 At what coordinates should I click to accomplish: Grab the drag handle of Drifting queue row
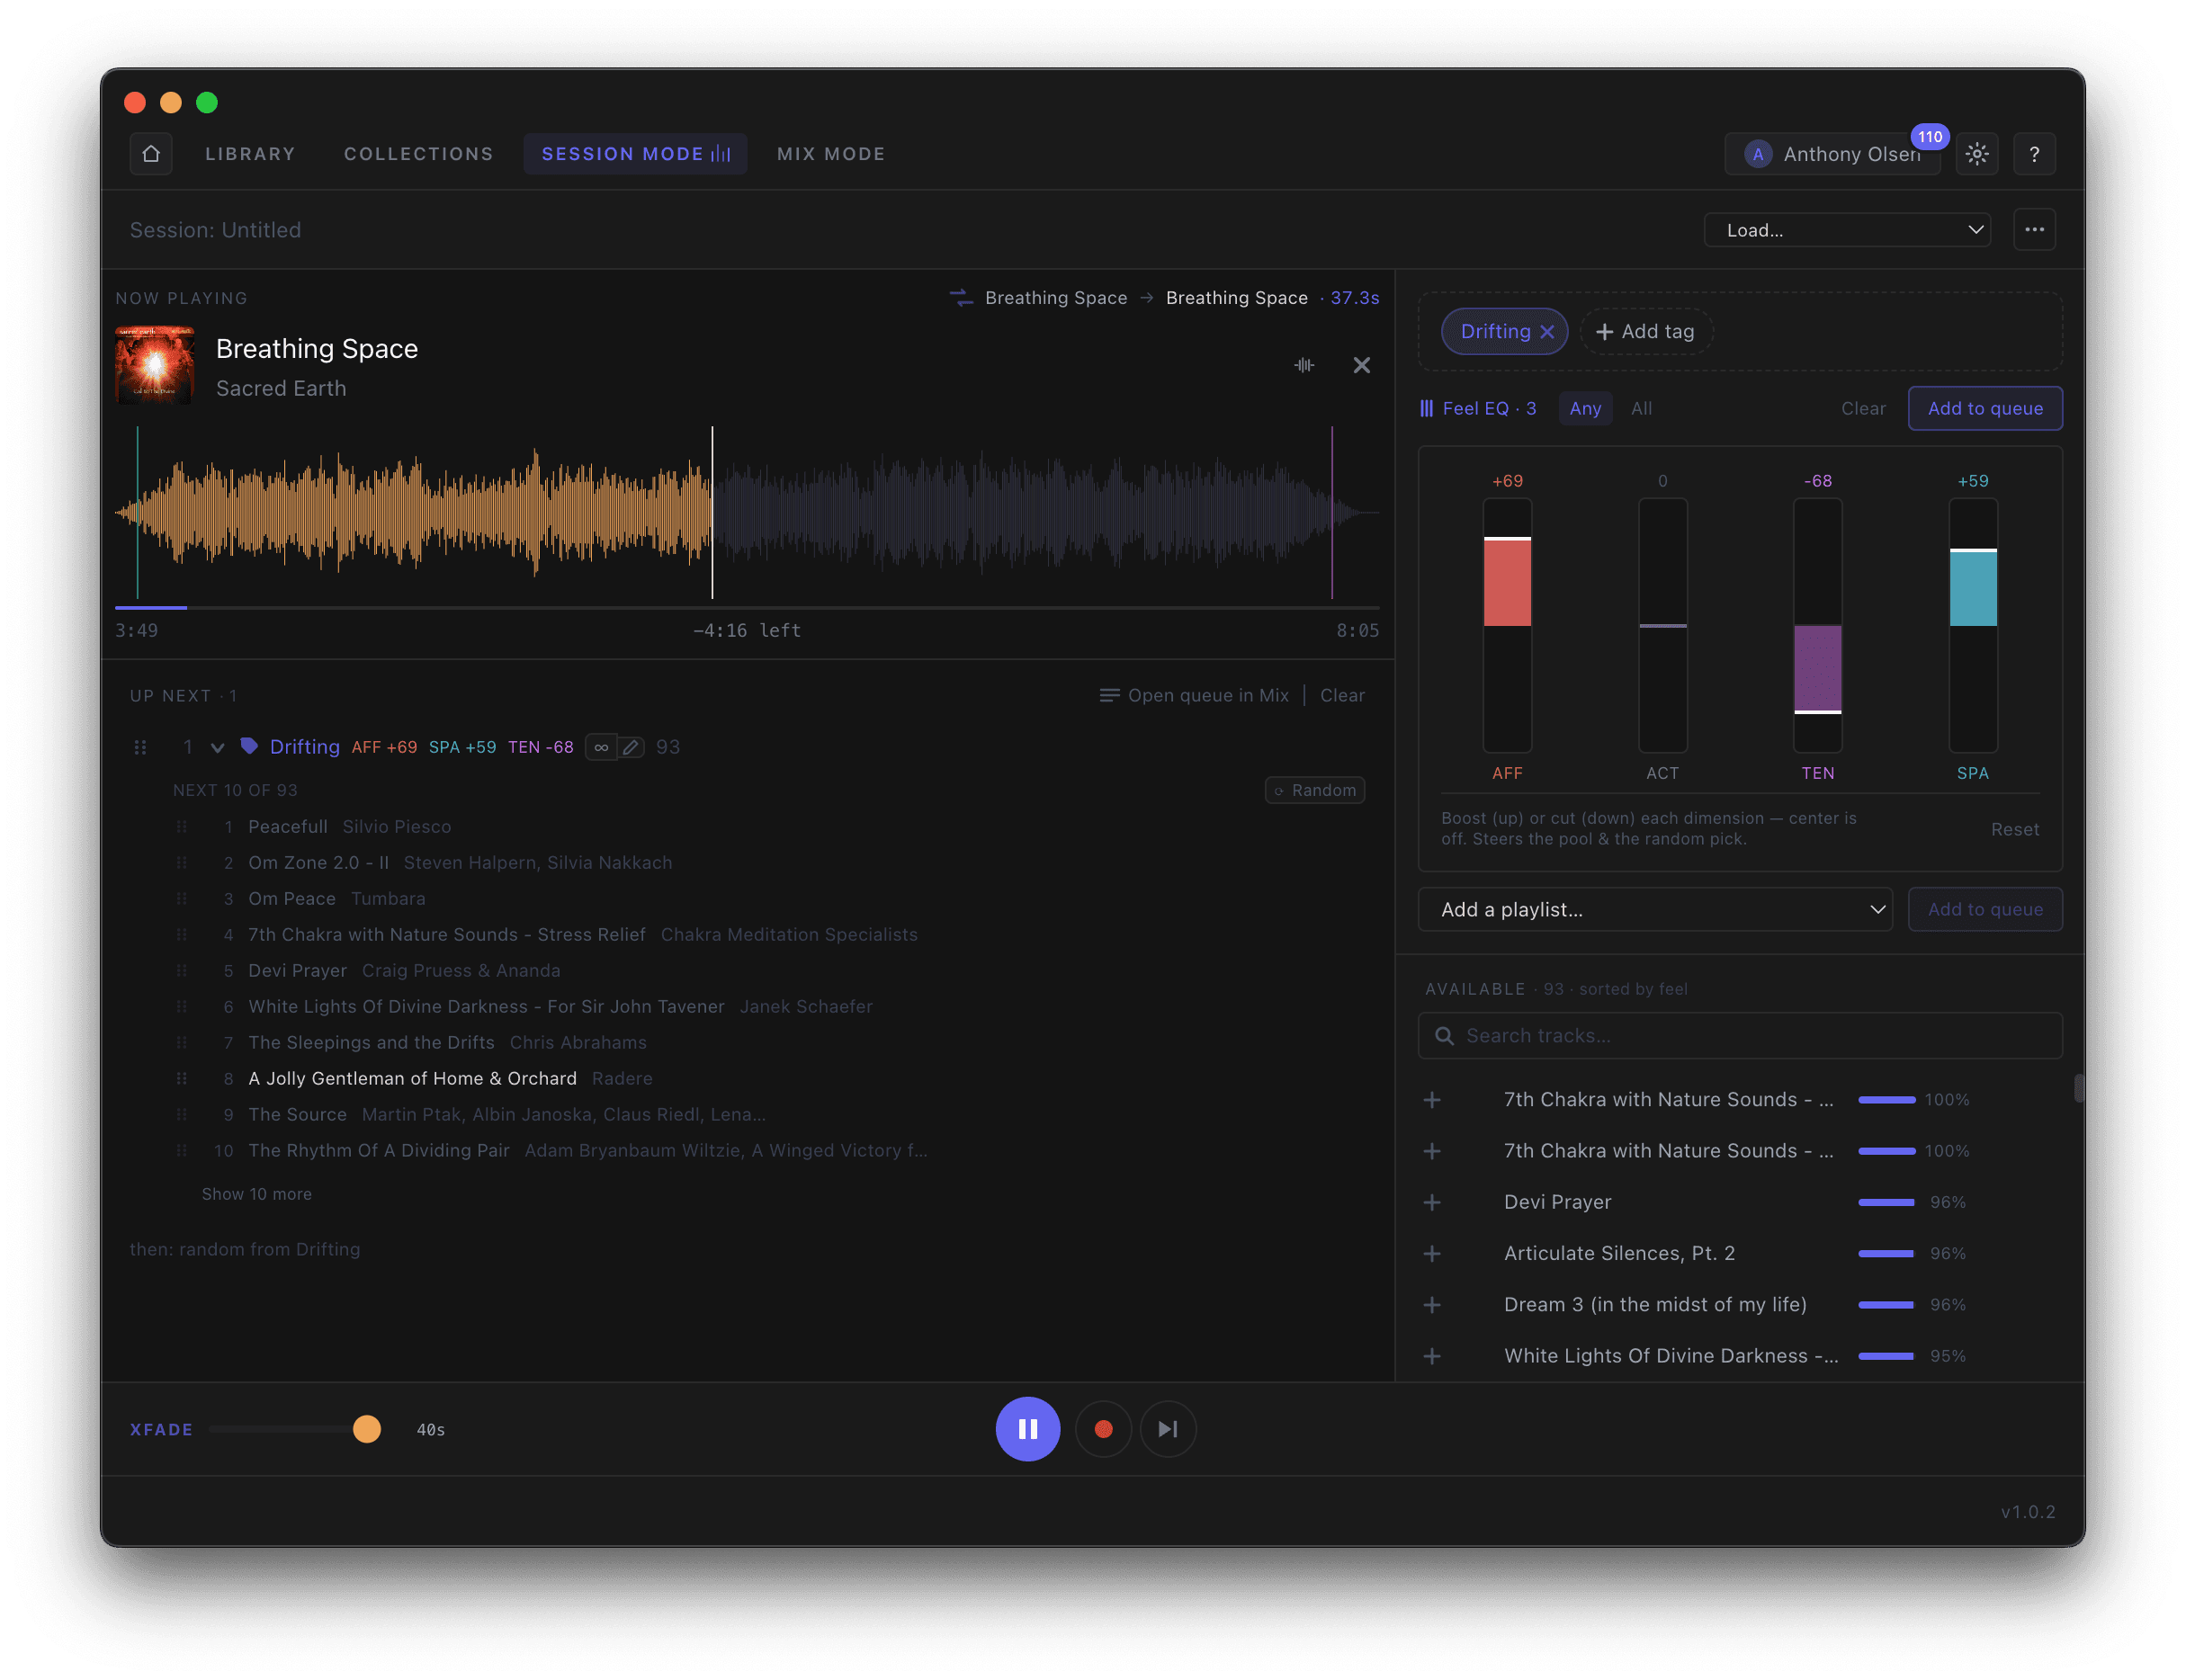141,747
